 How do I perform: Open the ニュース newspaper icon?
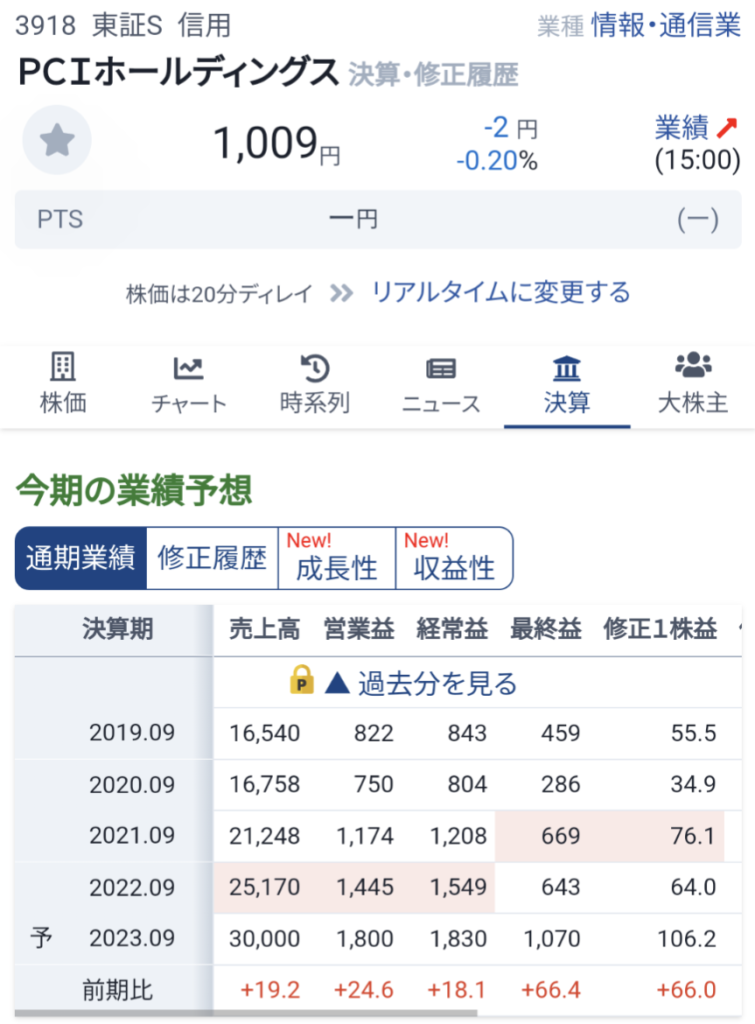pyautogui.click(x=441, y=368)
